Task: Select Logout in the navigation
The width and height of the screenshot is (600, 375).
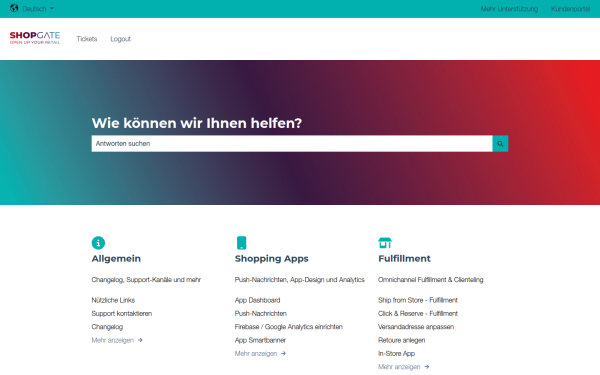Action: pyautogui.click(x=121, y=39)
